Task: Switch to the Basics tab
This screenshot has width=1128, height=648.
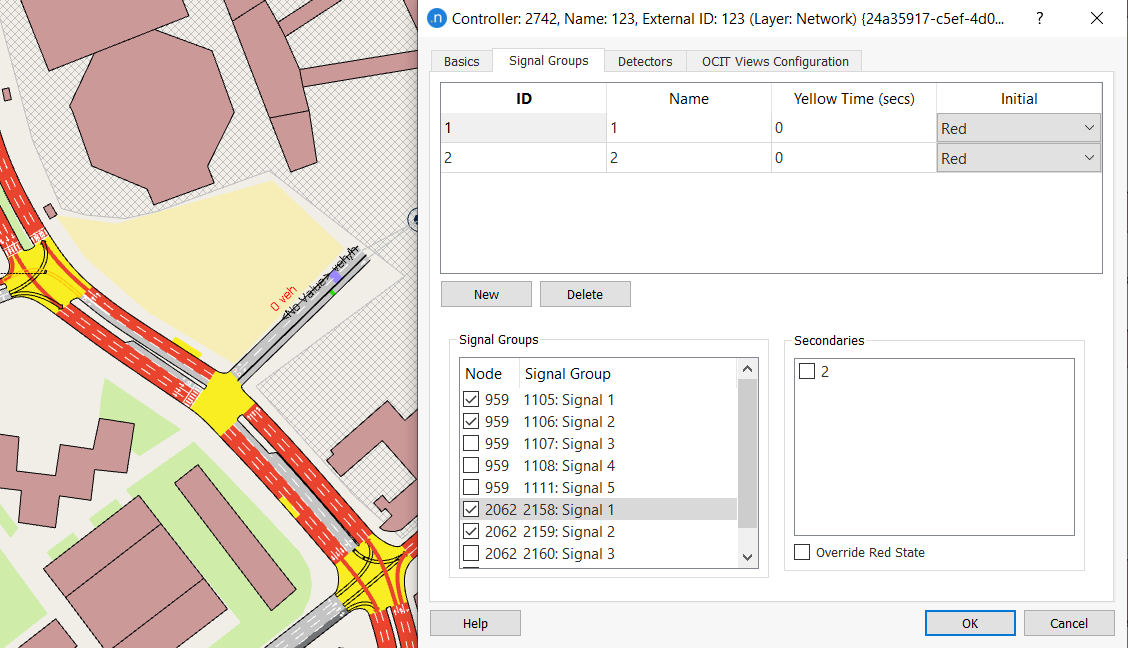Action: [461, 61]
